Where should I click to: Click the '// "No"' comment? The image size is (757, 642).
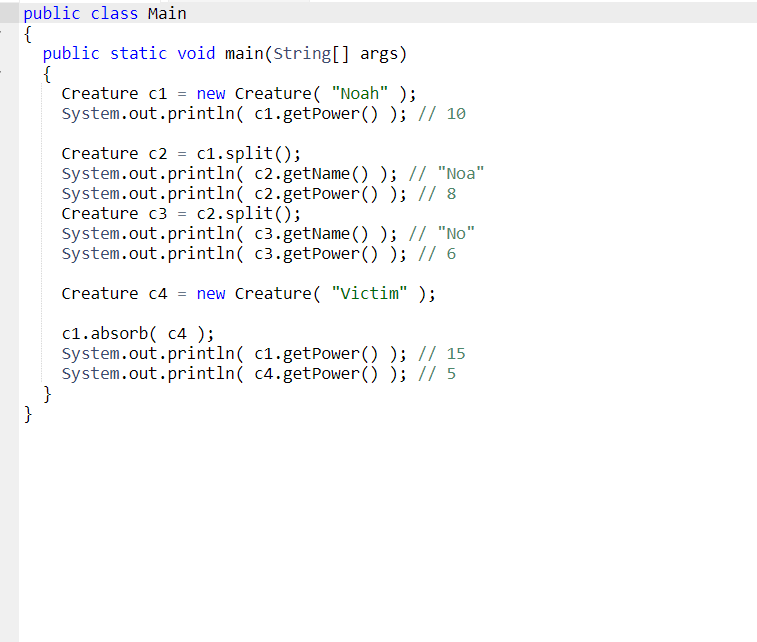point(441,234)
